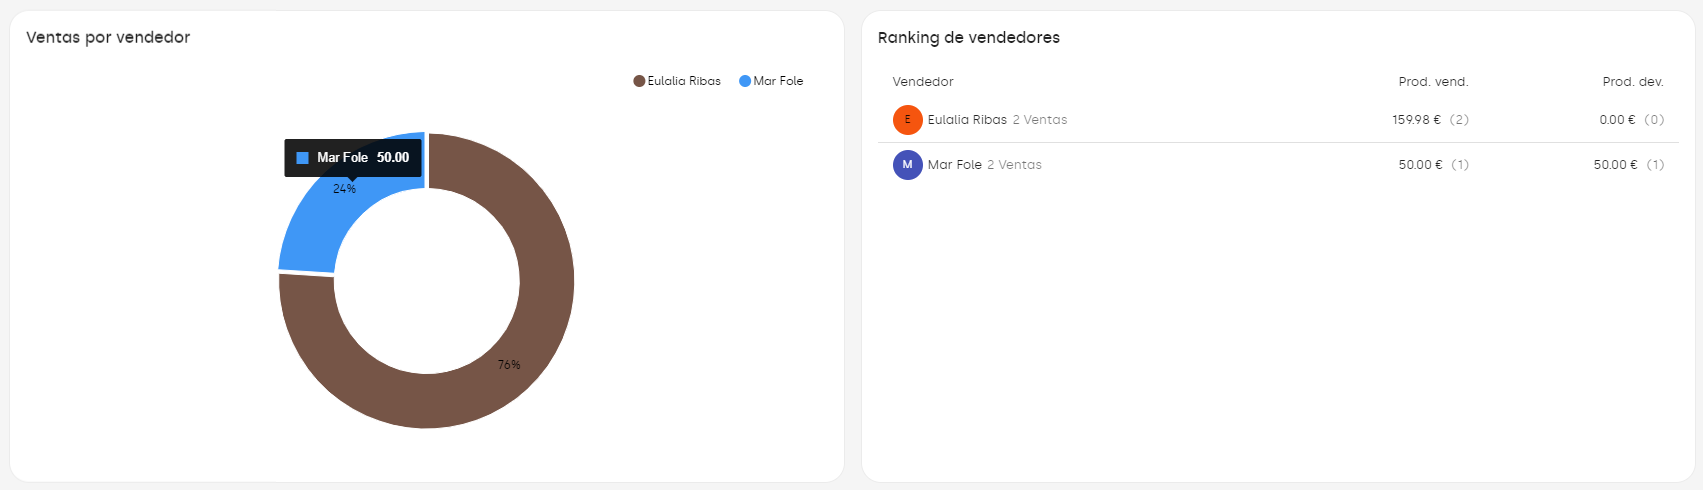
Task: Sort by Prod. vend. column header
Action: coord(1433,82)
